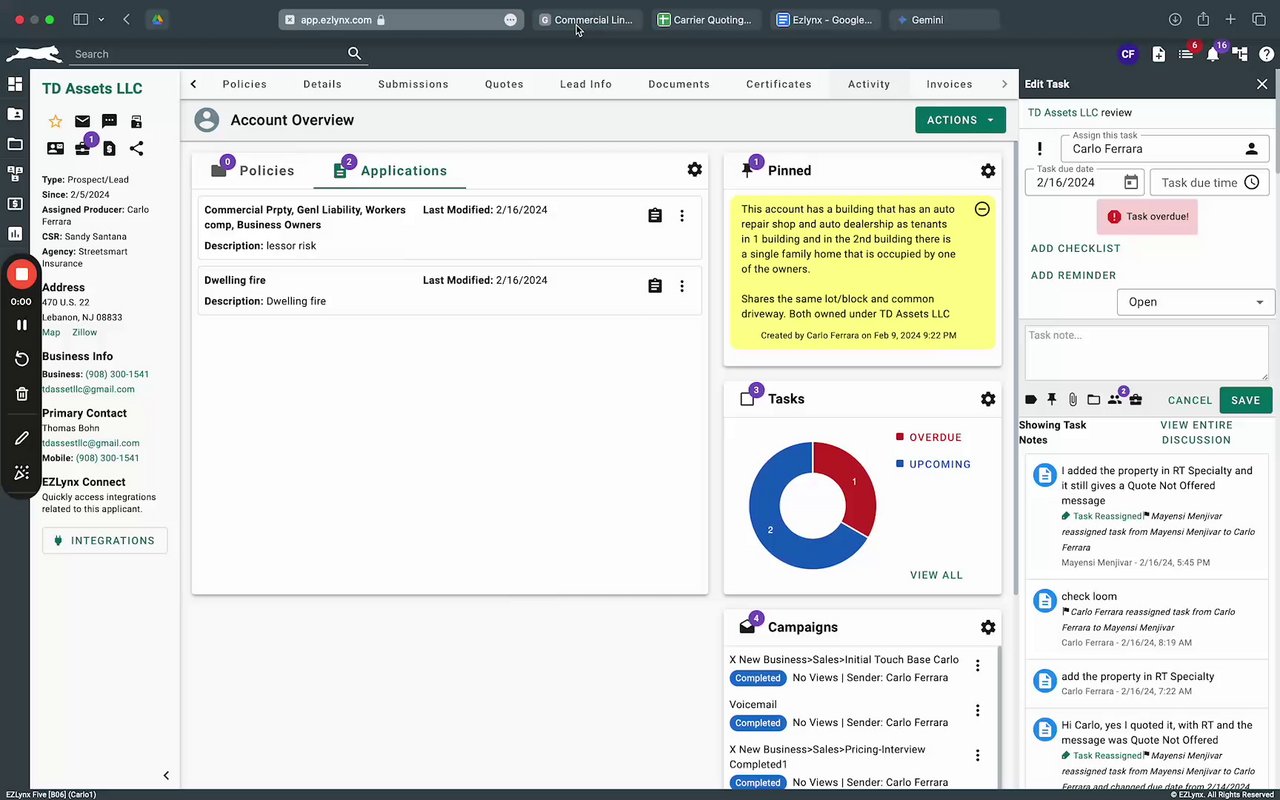The height and width of the screenshot is (800, 1280).
Task: Open task list icon with badge 6
Action: tap(1185, 54)
